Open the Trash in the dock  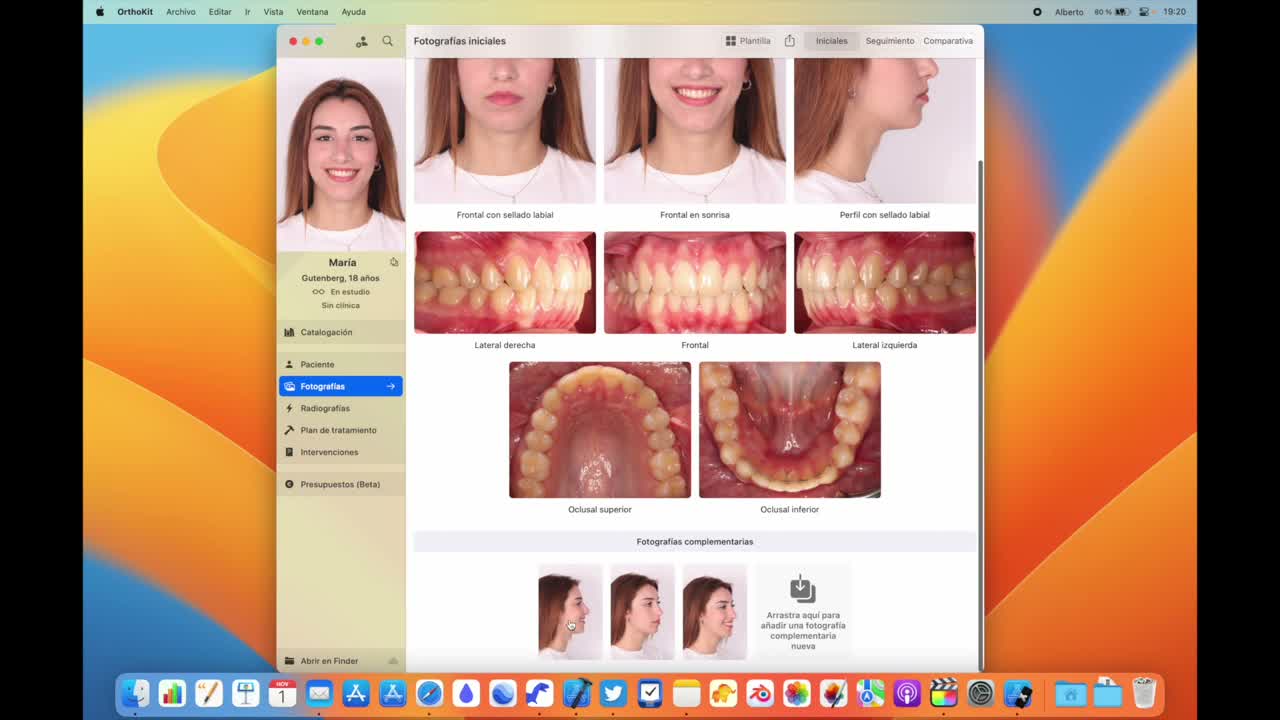pos(1144,693)
